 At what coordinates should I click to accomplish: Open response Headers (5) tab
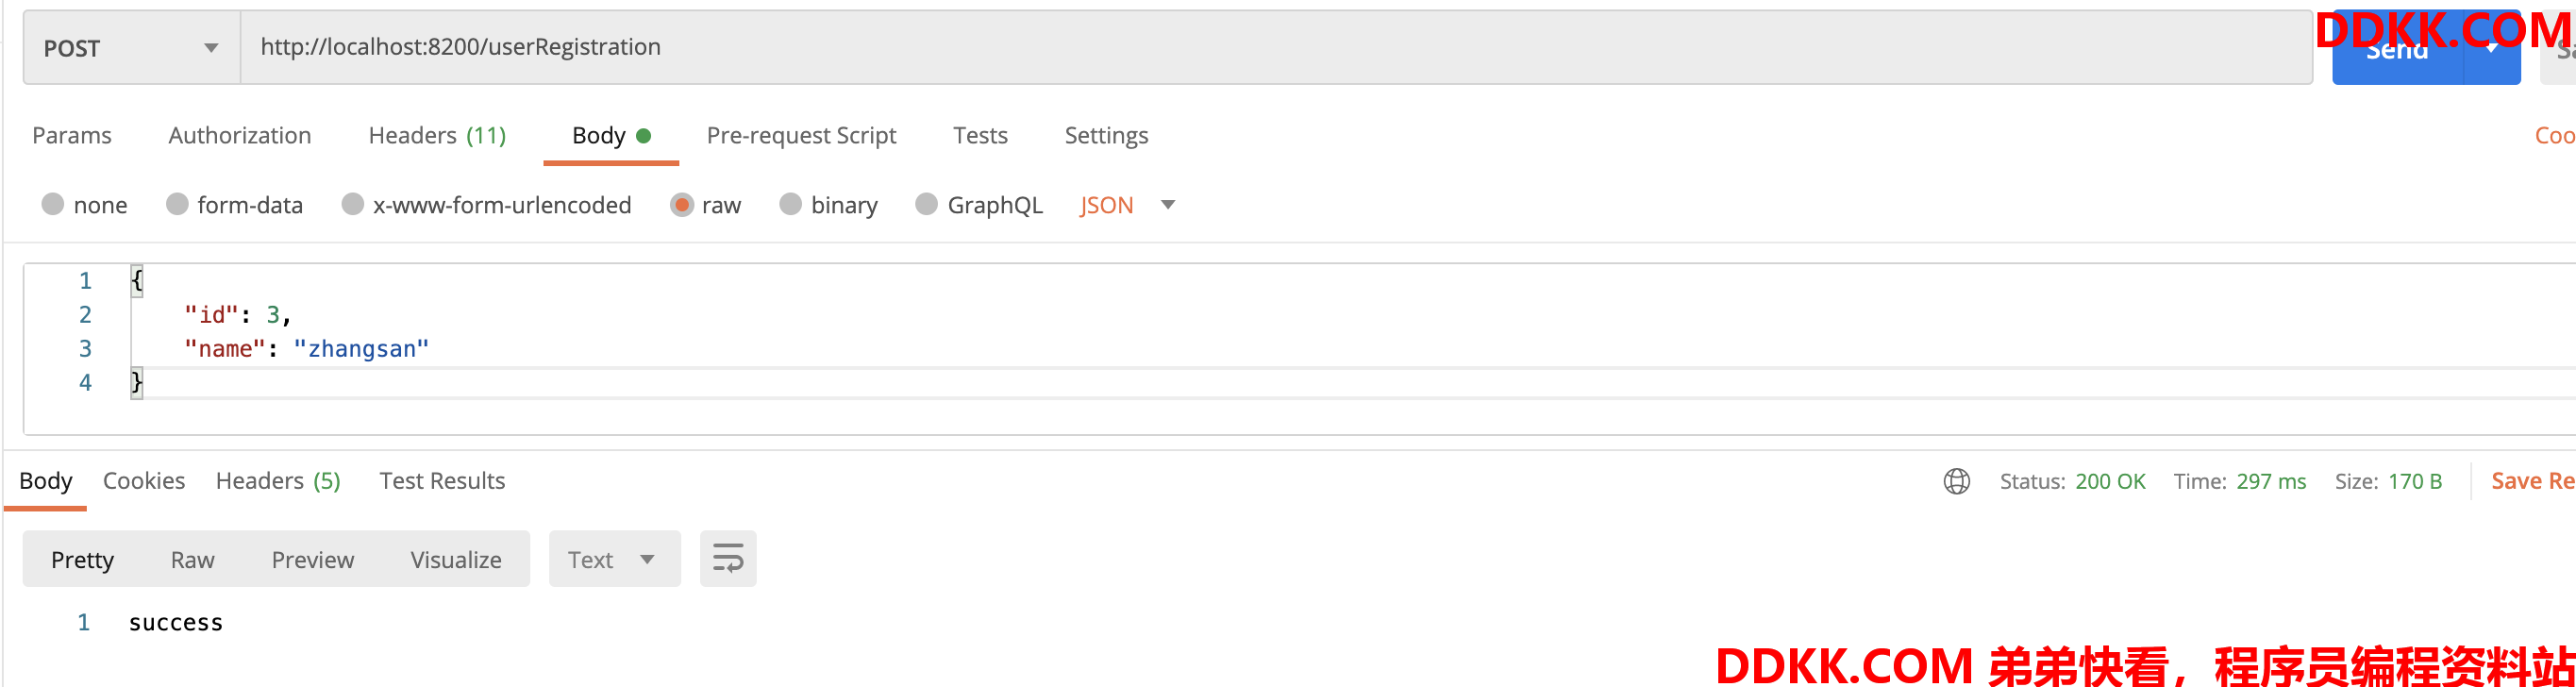pos(278,481)
